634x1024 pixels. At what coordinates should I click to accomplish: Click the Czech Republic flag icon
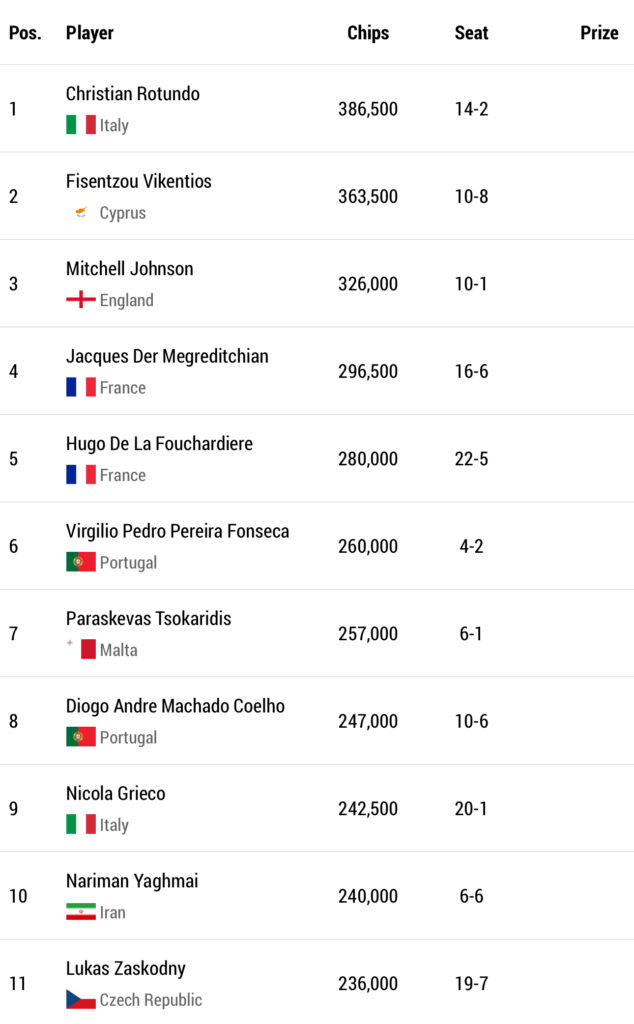point(81,999)
